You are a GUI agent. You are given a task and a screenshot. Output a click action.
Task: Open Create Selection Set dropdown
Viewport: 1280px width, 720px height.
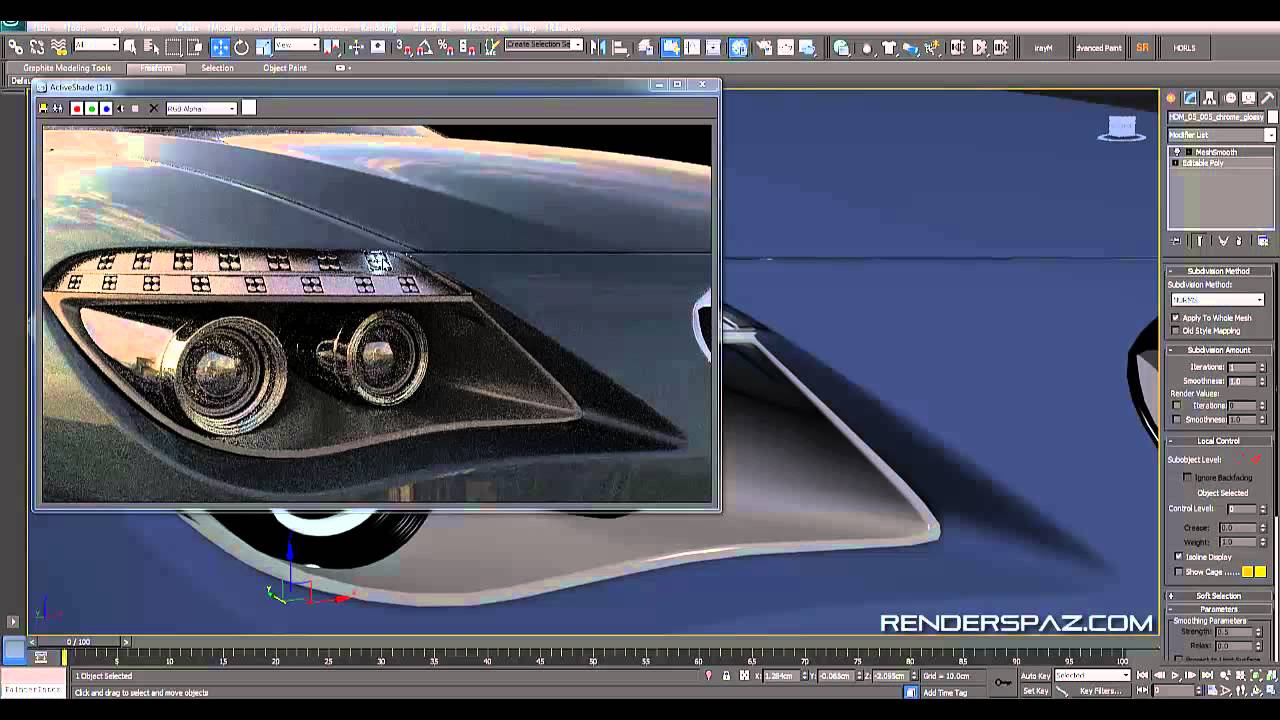click(544, 45)
